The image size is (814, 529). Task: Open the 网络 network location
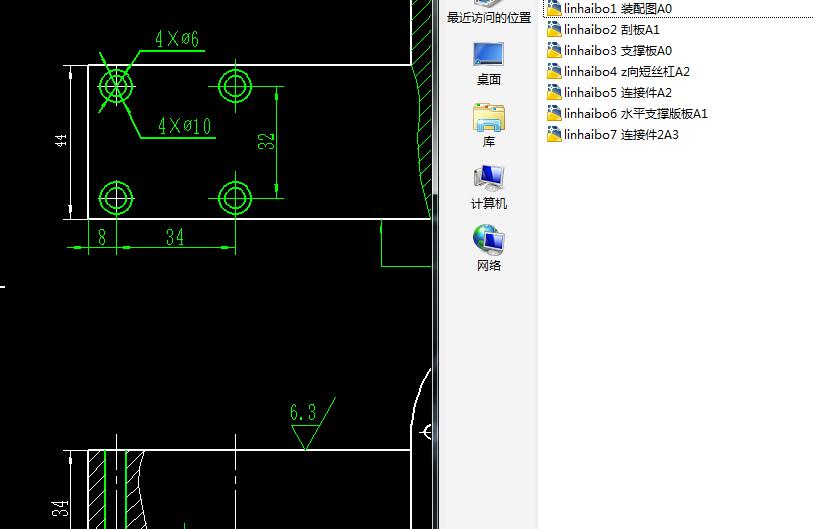[x=489, y=249]
